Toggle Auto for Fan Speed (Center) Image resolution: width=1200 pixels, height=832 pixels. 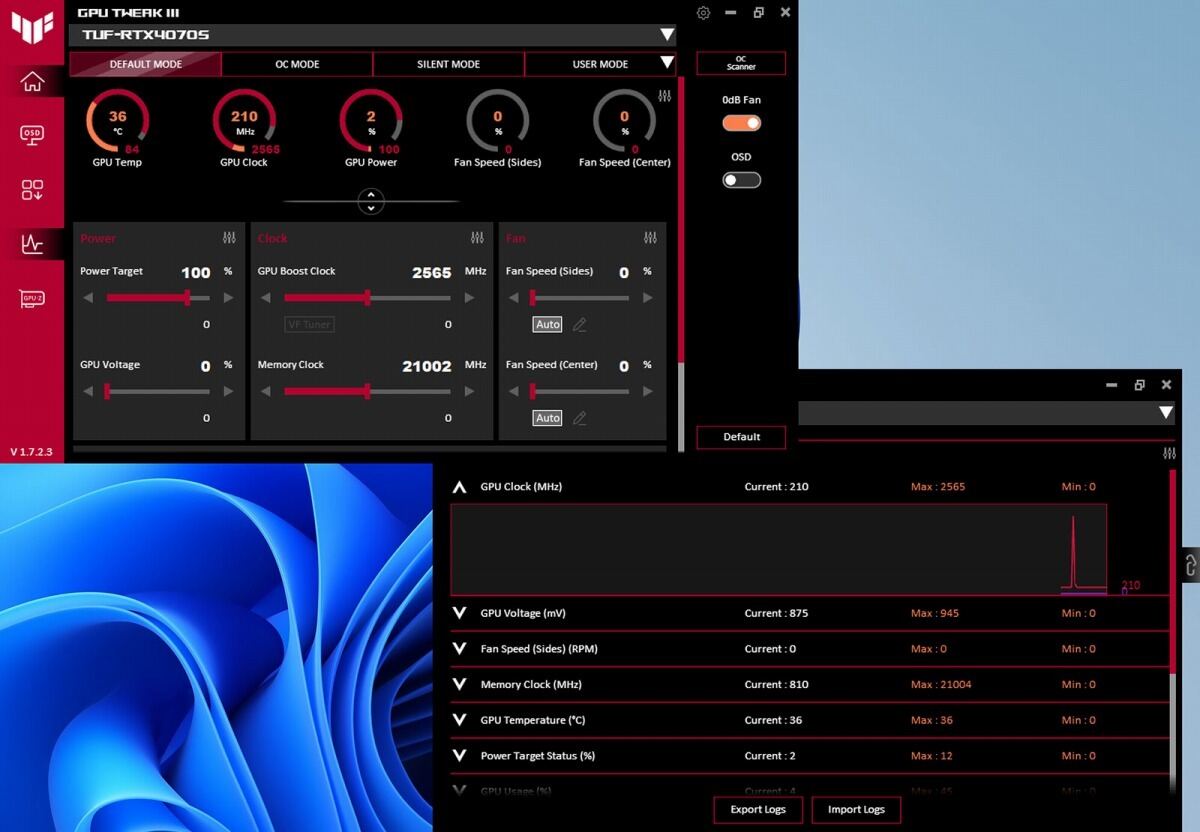[x=548, y=418]
